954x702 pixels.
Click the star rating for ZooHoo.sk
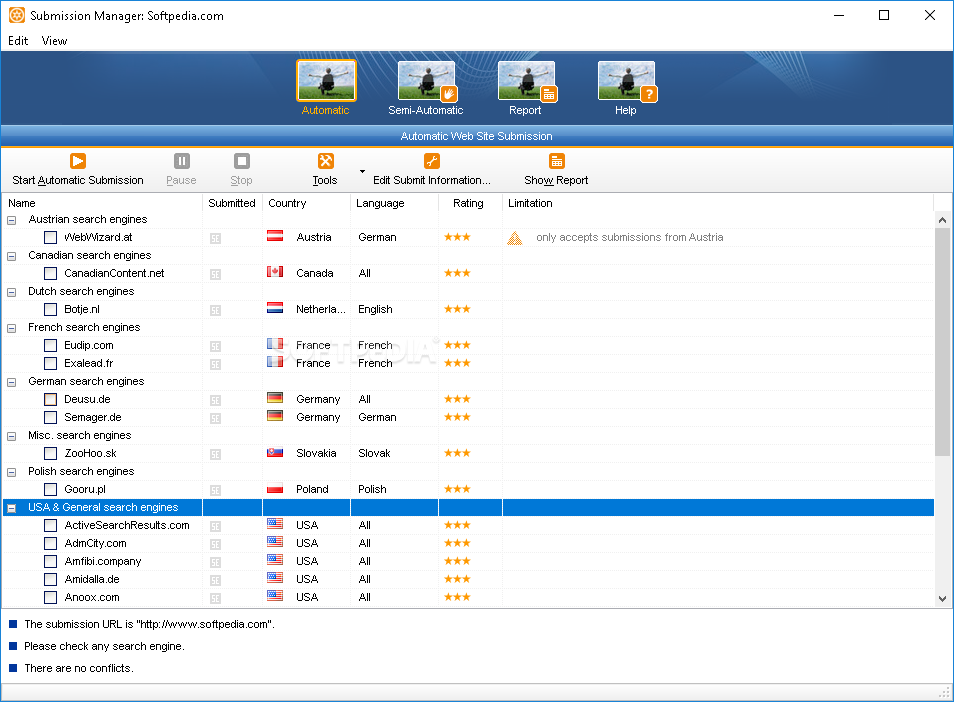[x=458, y=453]
